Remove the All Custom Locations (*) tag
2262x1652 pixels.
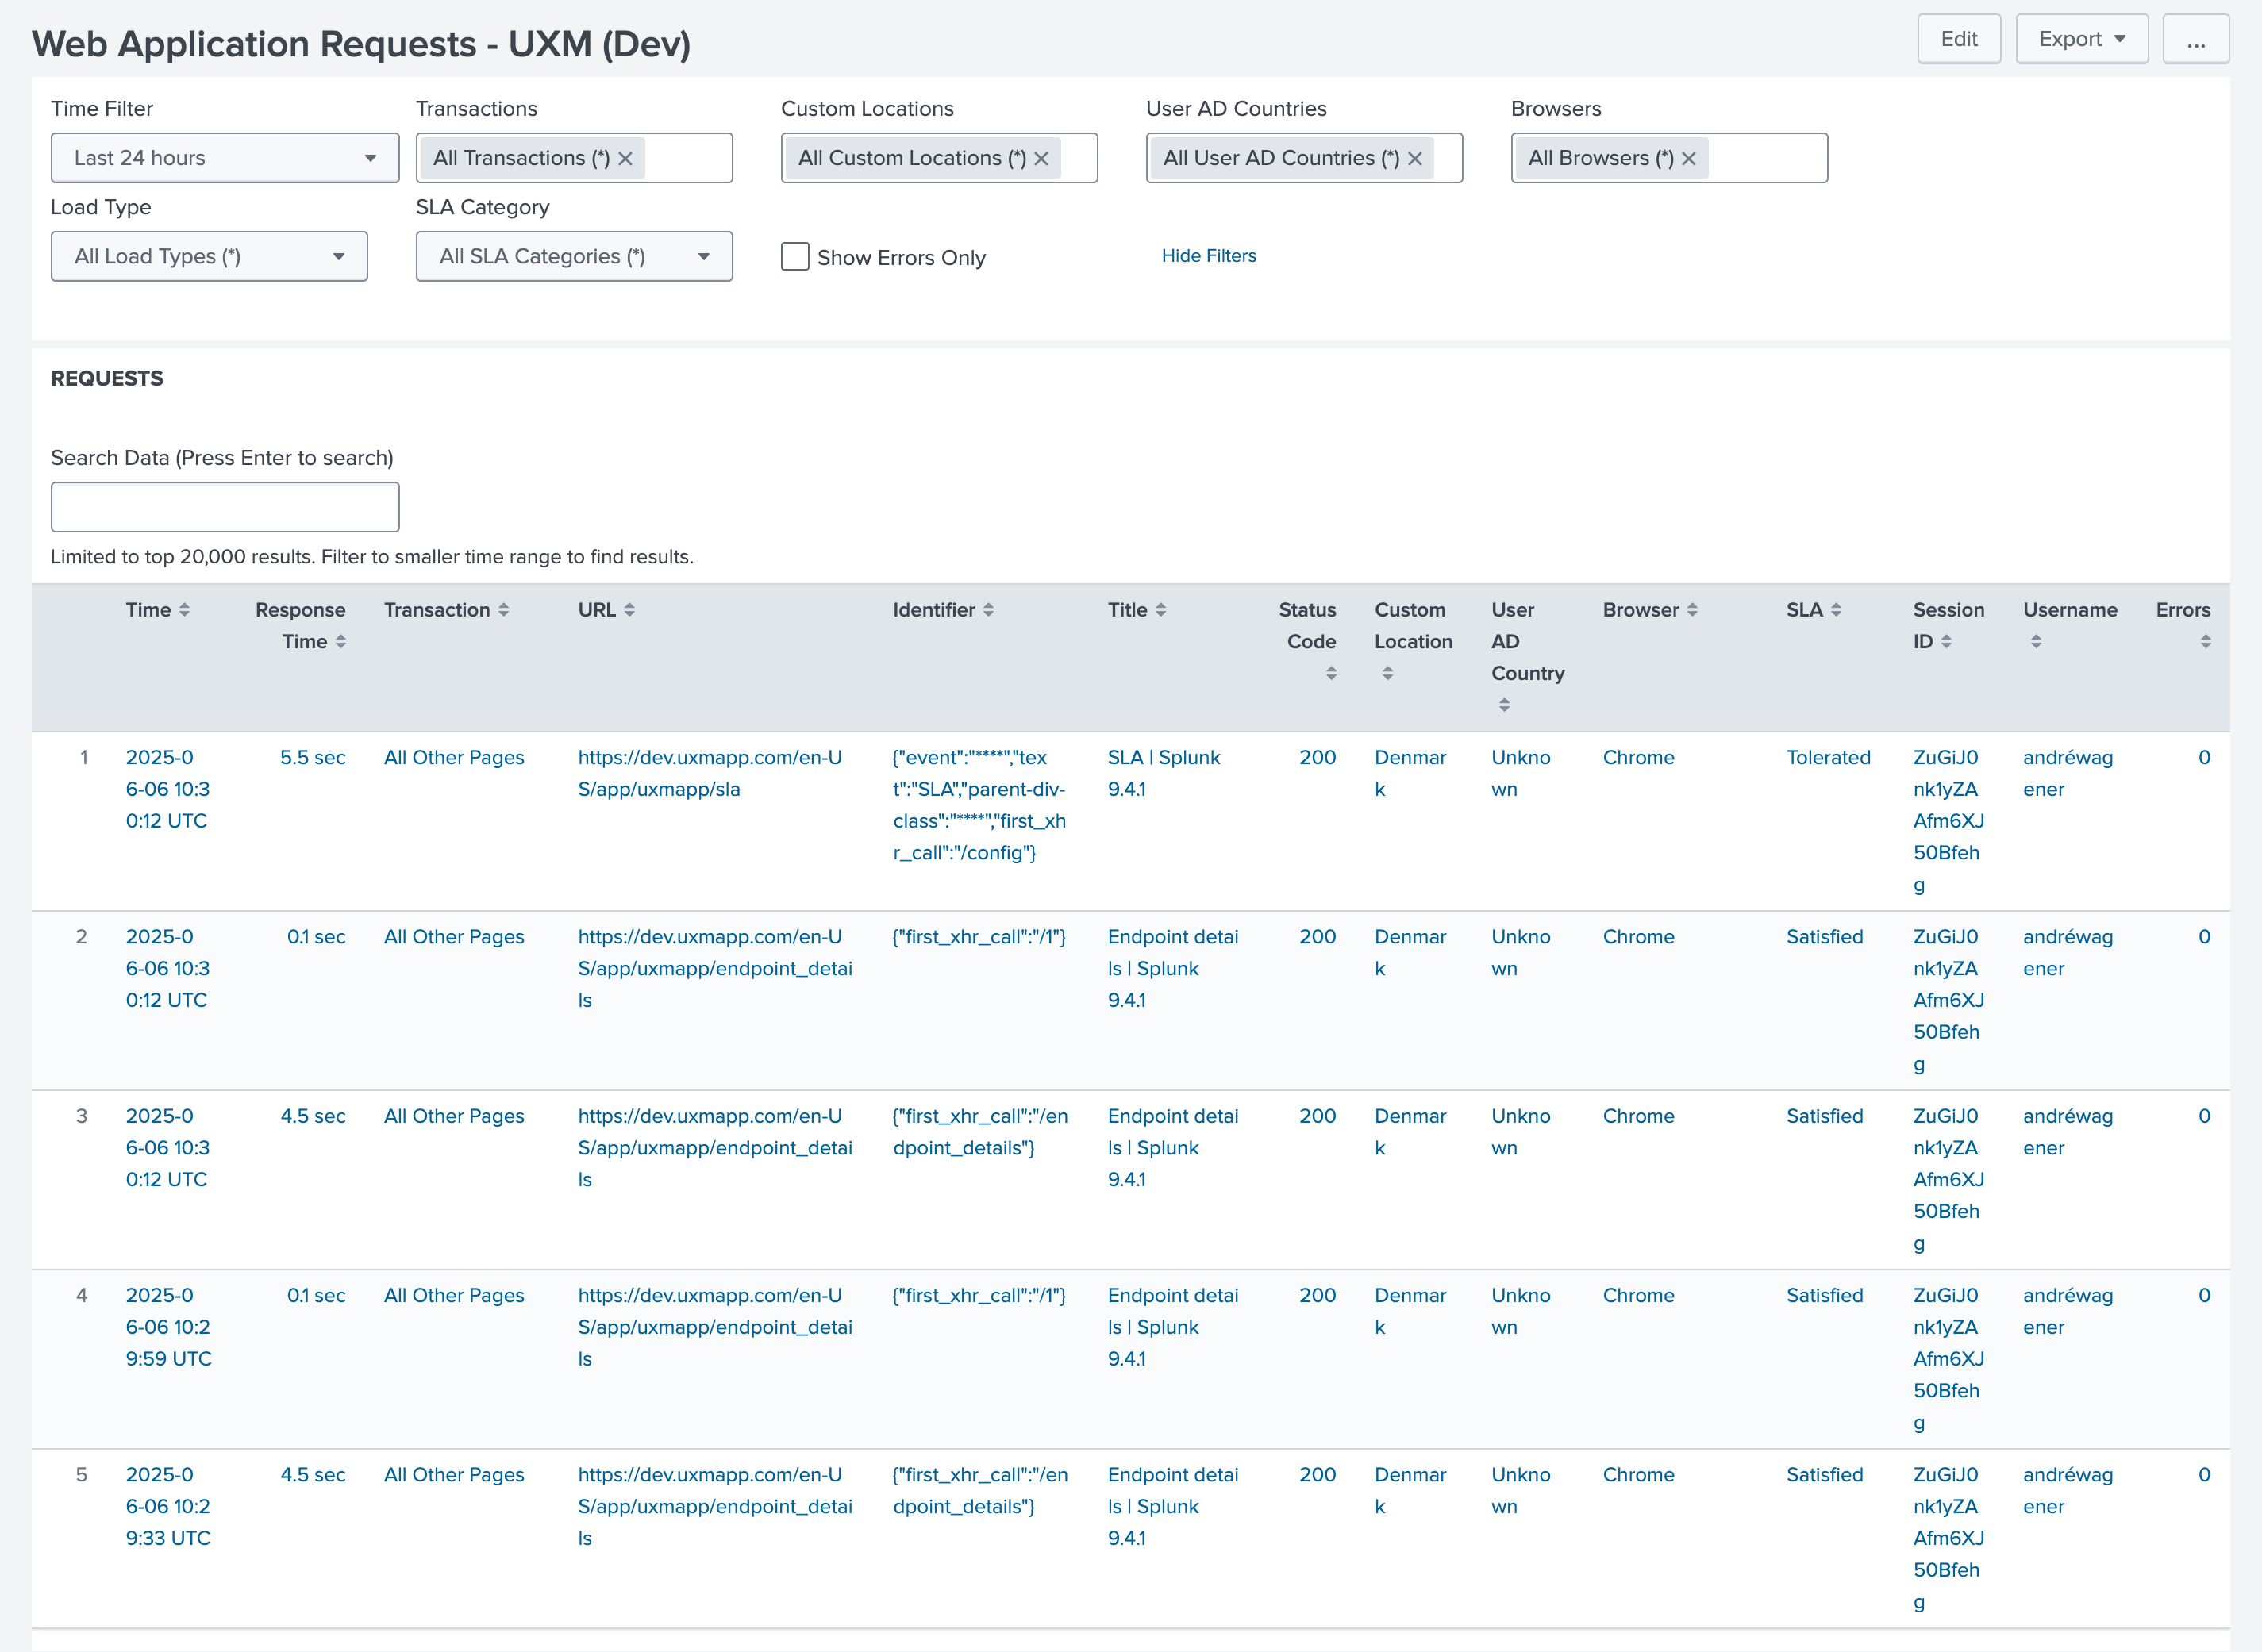coord(1041,159)
